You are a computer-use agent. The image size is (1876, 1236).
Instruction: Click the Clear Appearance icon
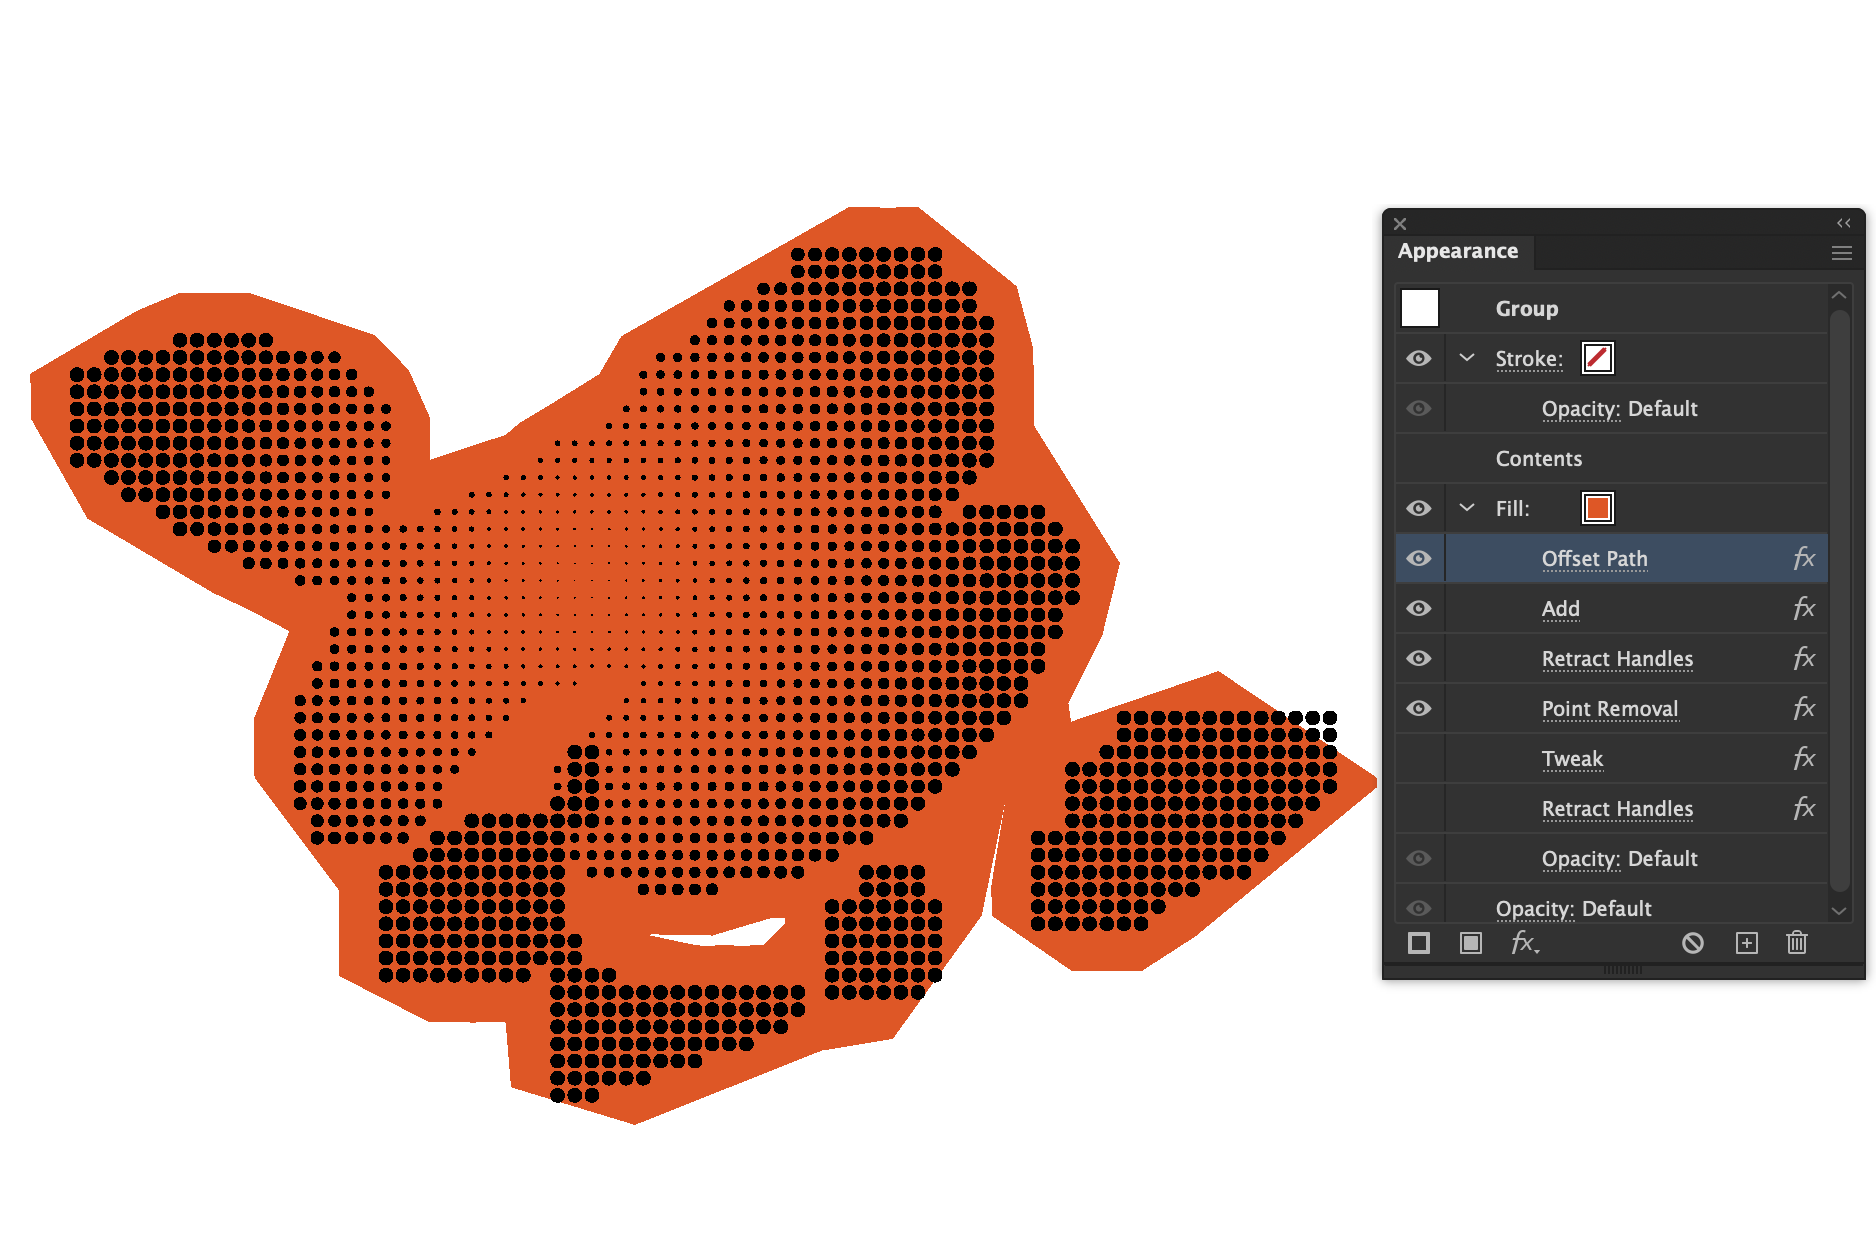point(1692,943)
